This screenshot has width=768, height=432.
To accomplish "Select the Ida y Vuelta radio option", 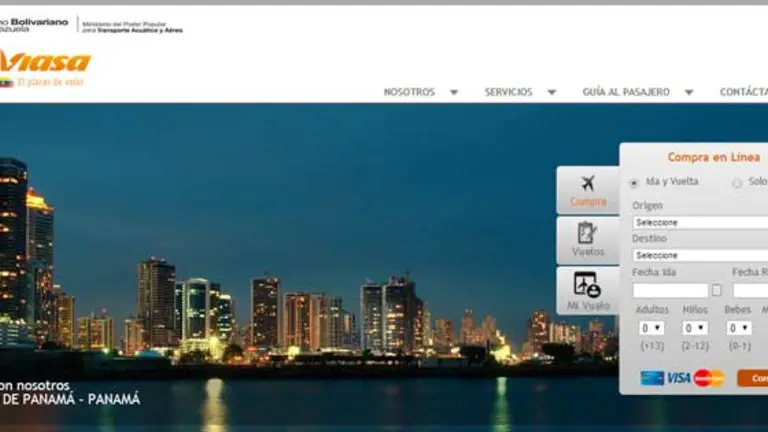I will point(634,183).
